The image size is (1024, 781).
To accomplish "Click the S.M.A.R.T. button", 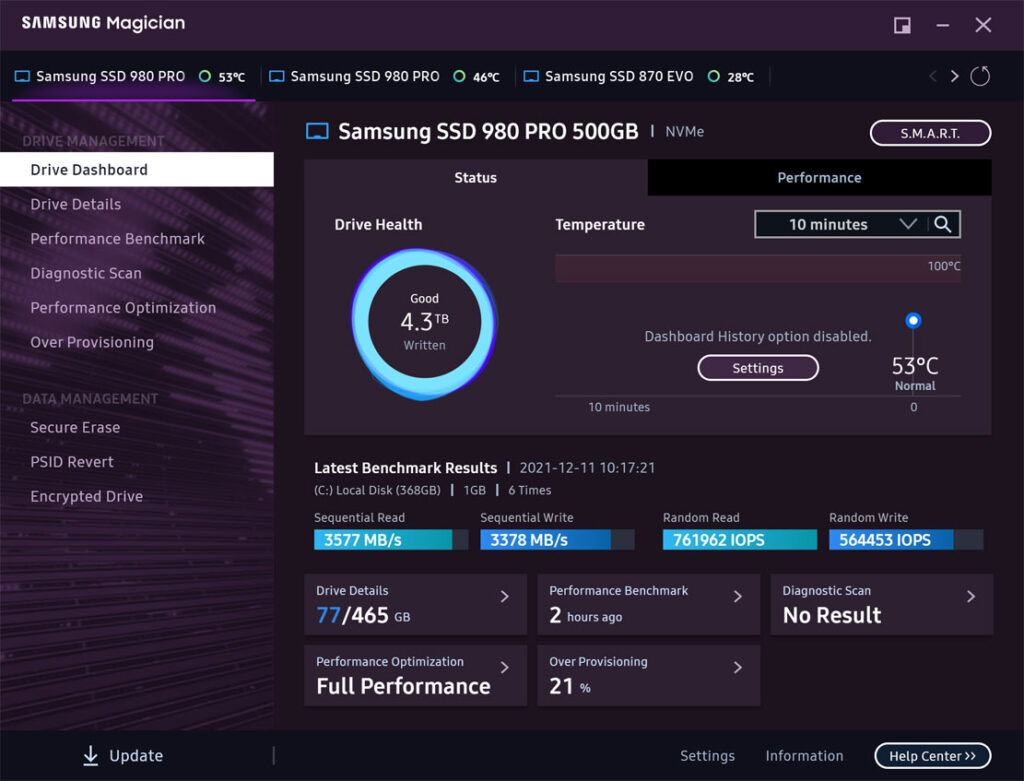I will 930,132.
